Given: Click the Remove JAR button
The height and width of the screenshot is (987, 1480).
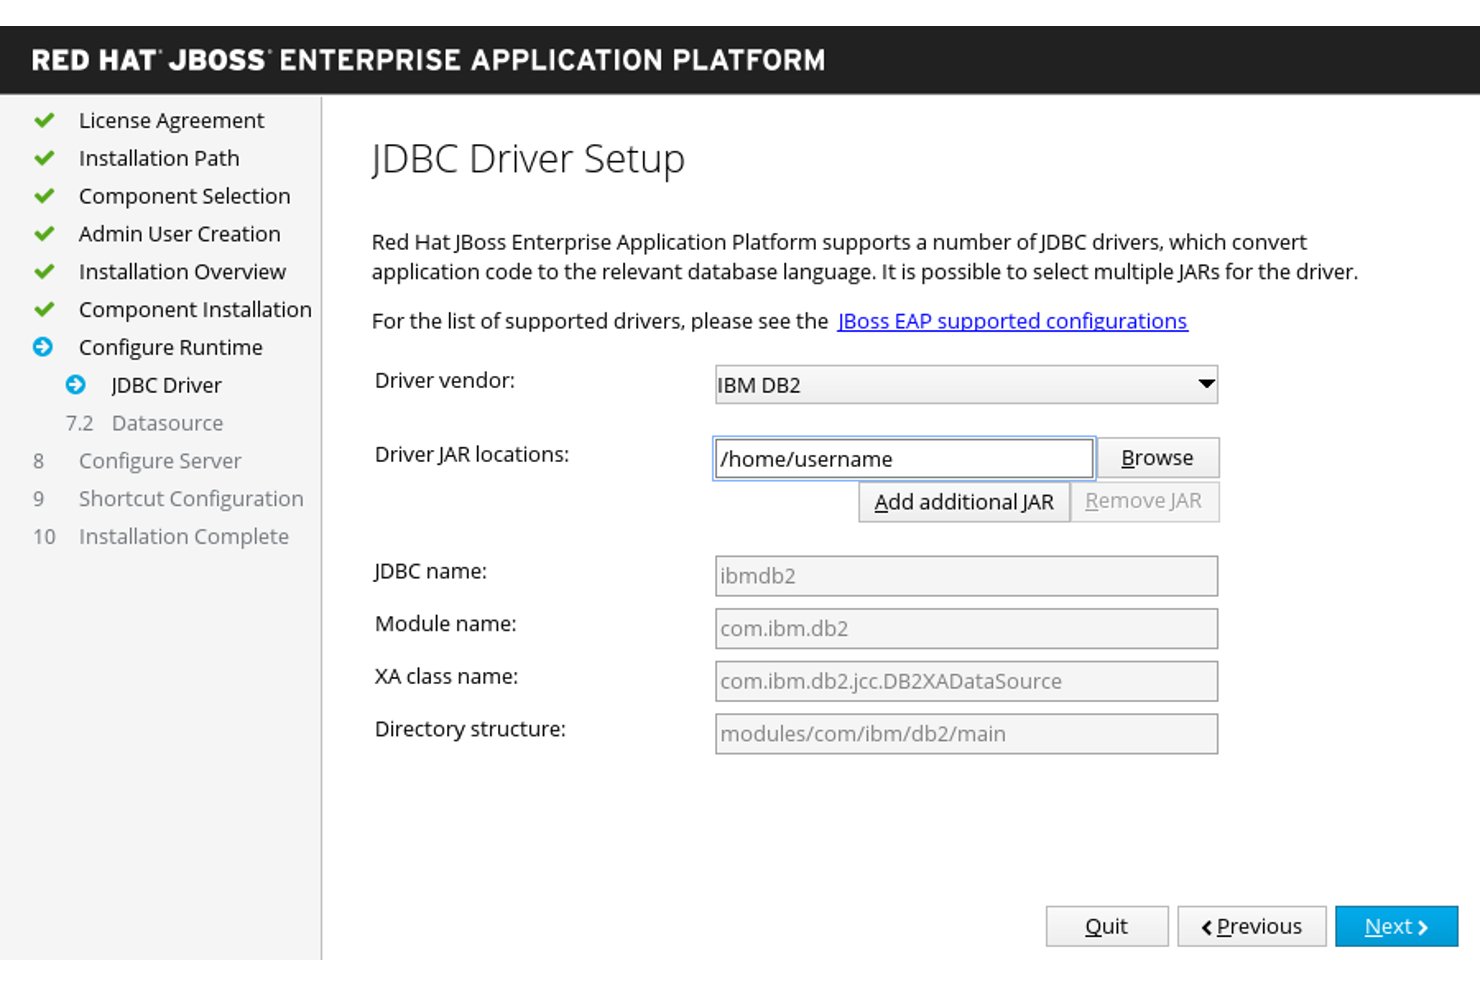Looking at the screenshot, I should click(x=1144, y=502).
